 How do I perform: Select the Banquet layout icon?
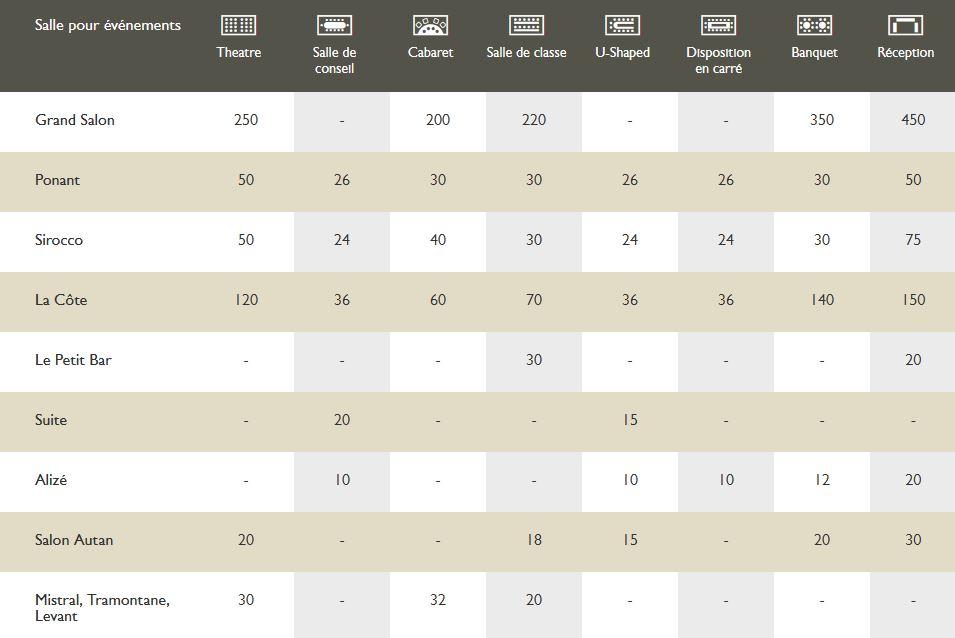(814, 25)
